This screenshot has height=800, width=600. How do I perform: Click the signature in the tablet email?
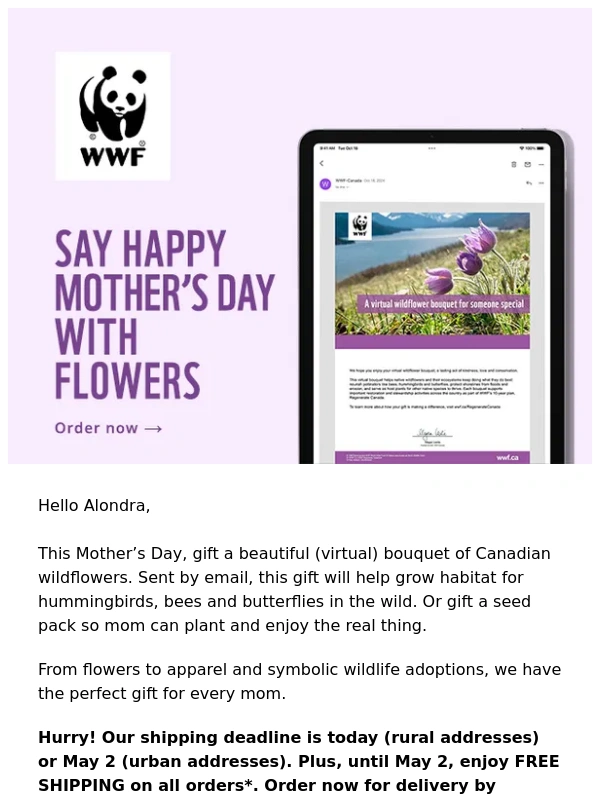432,433
